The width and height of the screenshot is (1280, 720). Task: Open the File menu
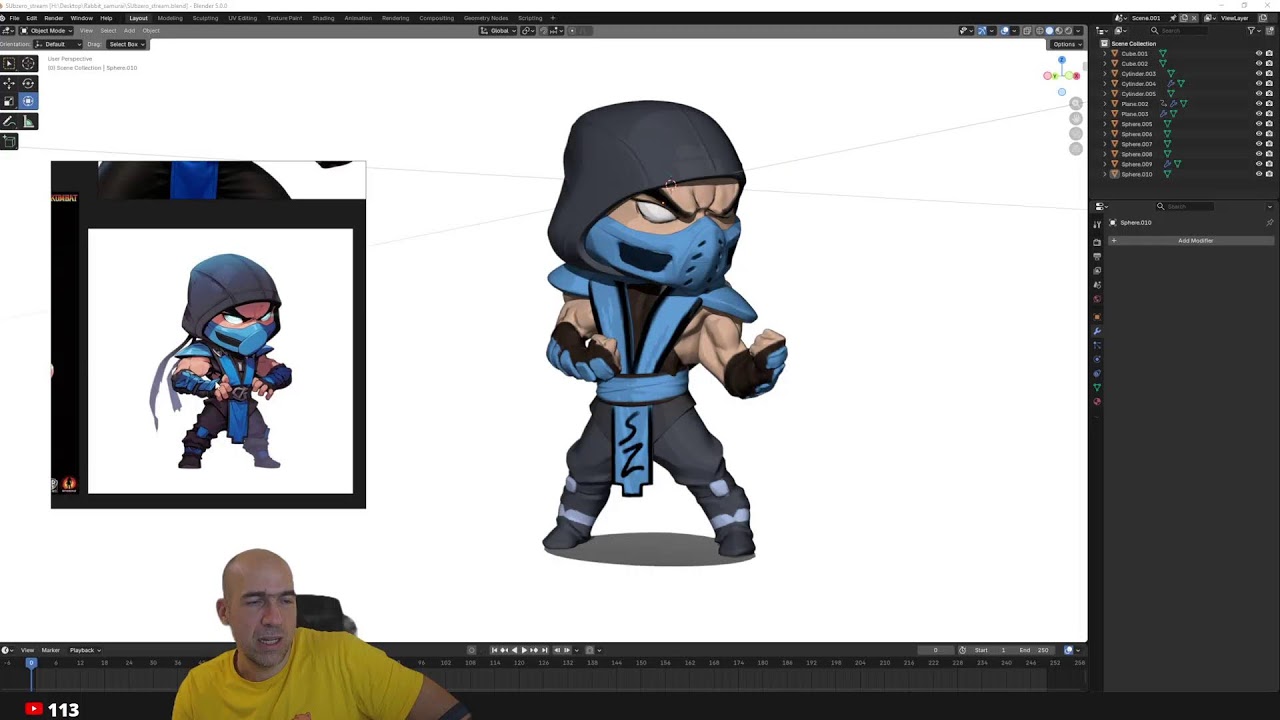(x=14, y=18)
